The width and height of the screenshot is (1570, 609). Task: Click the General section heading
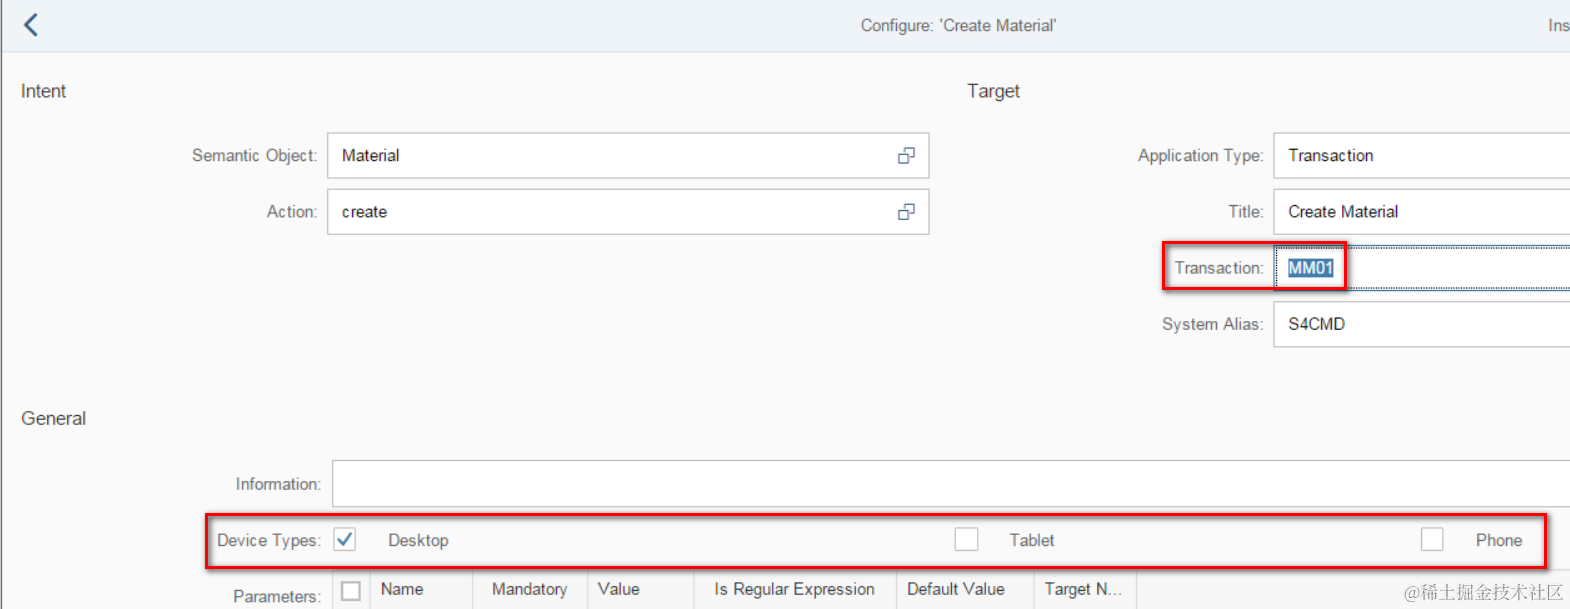53,418
